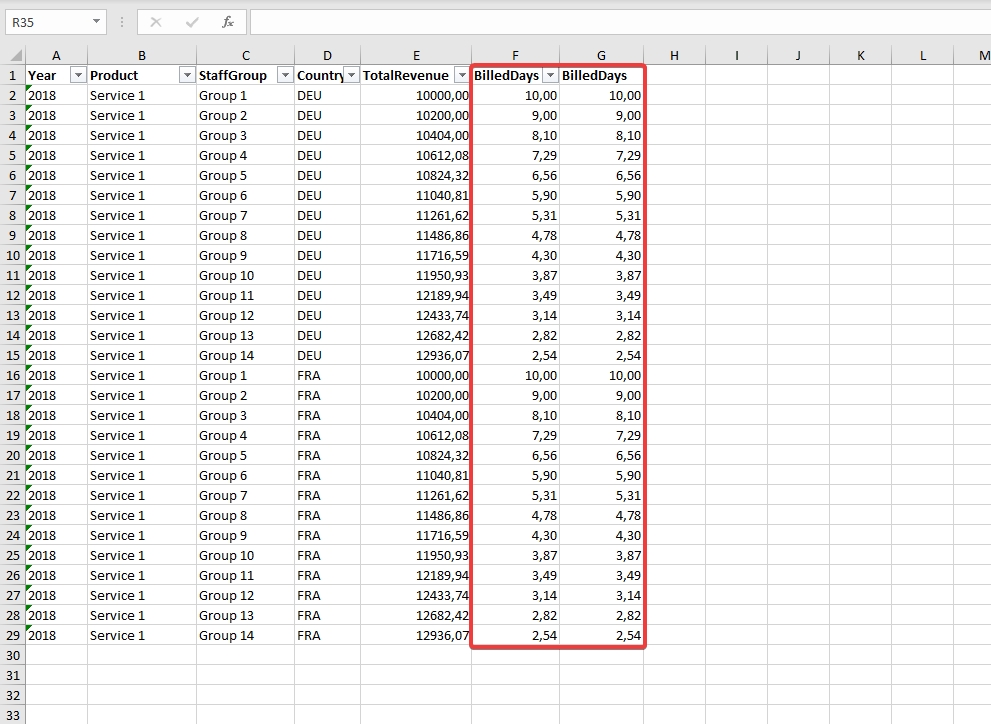
Task: Expand the StaffGroup filter dropdown
Action: tap(284, 76)
